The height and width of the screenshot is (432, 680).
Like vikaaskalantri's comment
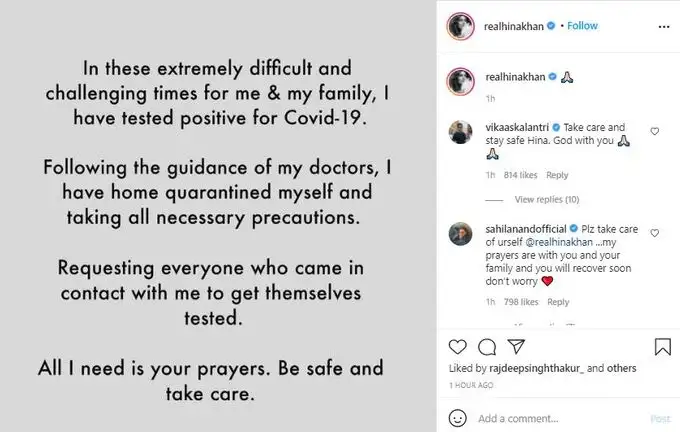pos(654,131)
